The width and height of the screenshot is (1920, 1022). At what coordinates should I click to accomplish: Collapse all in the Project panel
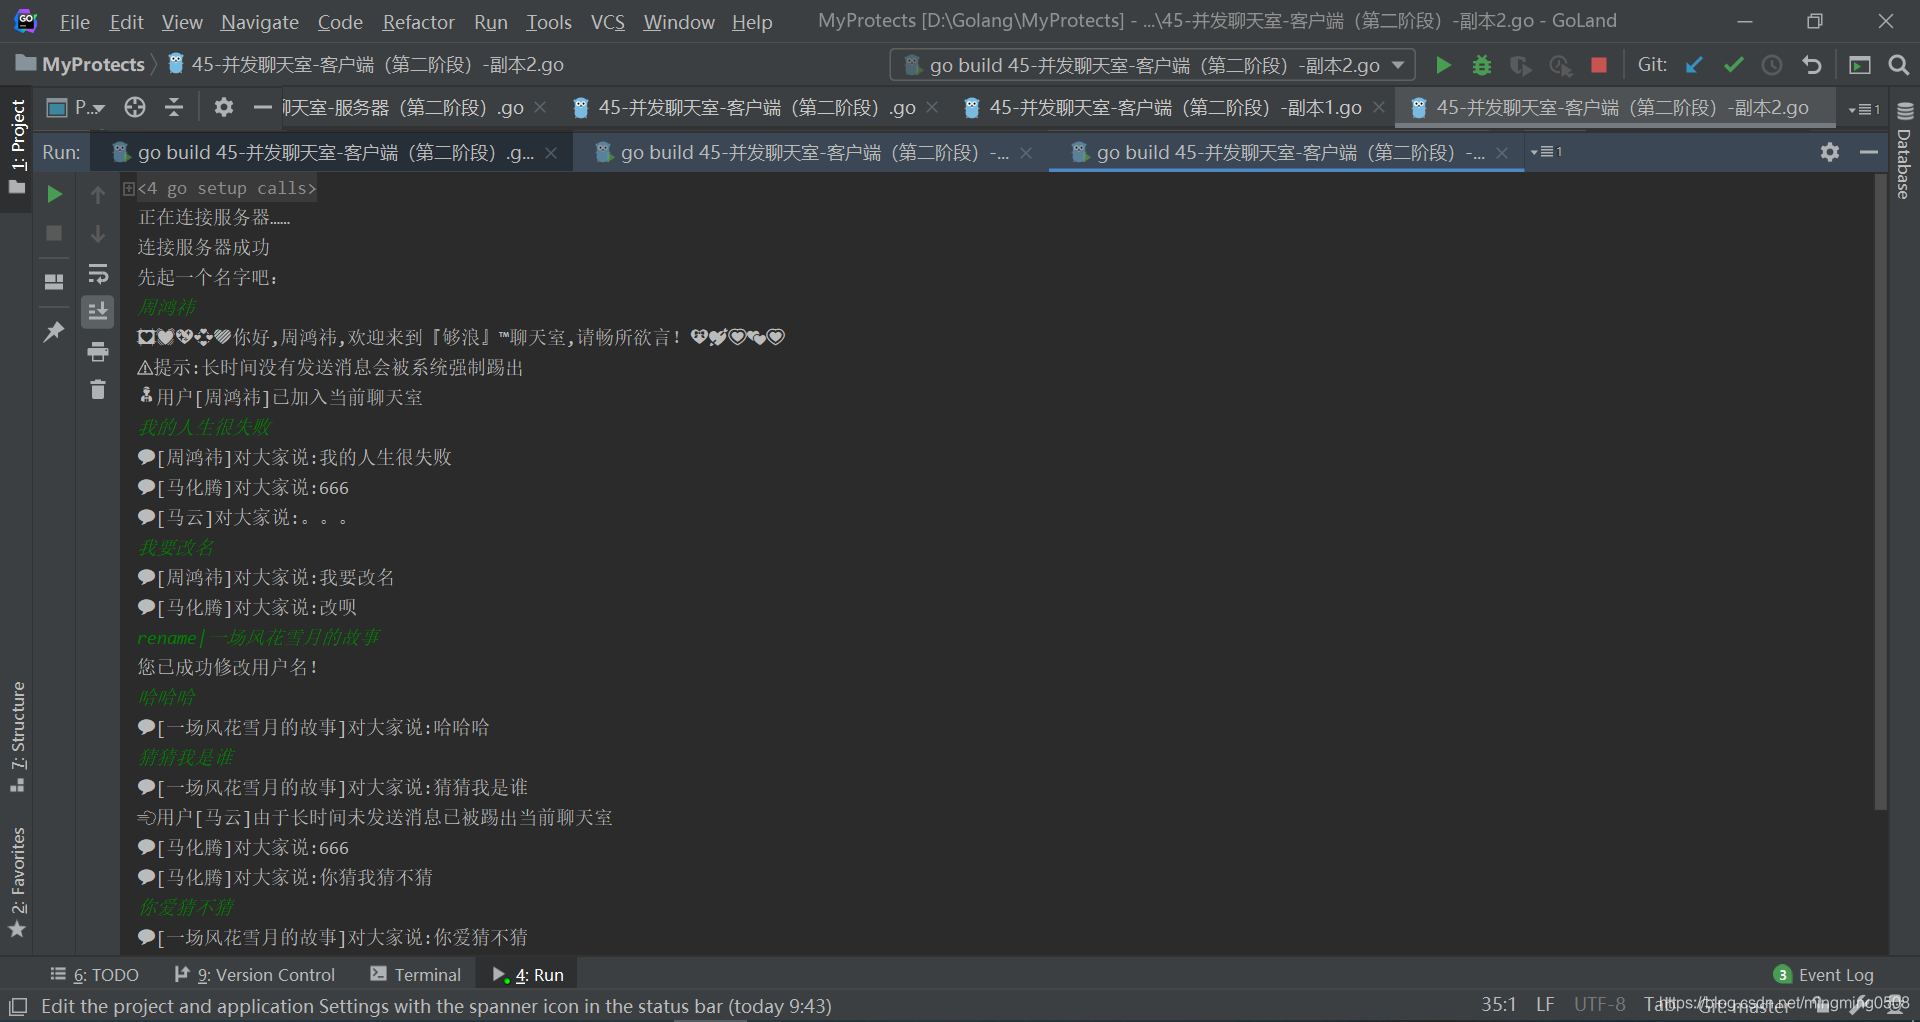pos(174,107)
